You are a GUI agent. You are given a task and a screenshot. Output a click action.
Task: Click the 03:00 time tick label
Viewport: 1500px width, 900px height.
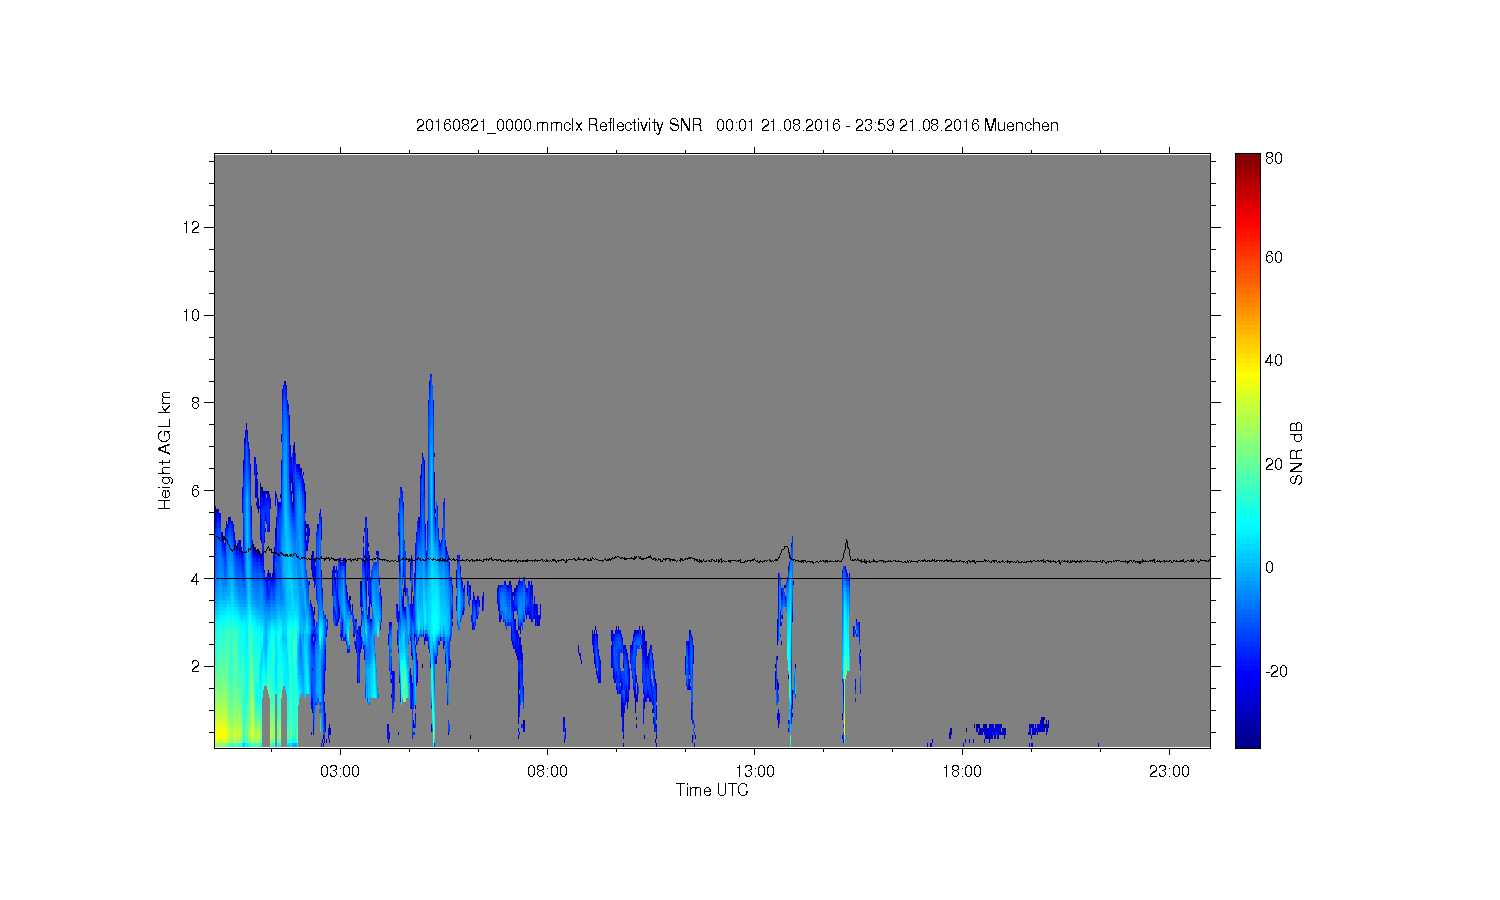340,772
